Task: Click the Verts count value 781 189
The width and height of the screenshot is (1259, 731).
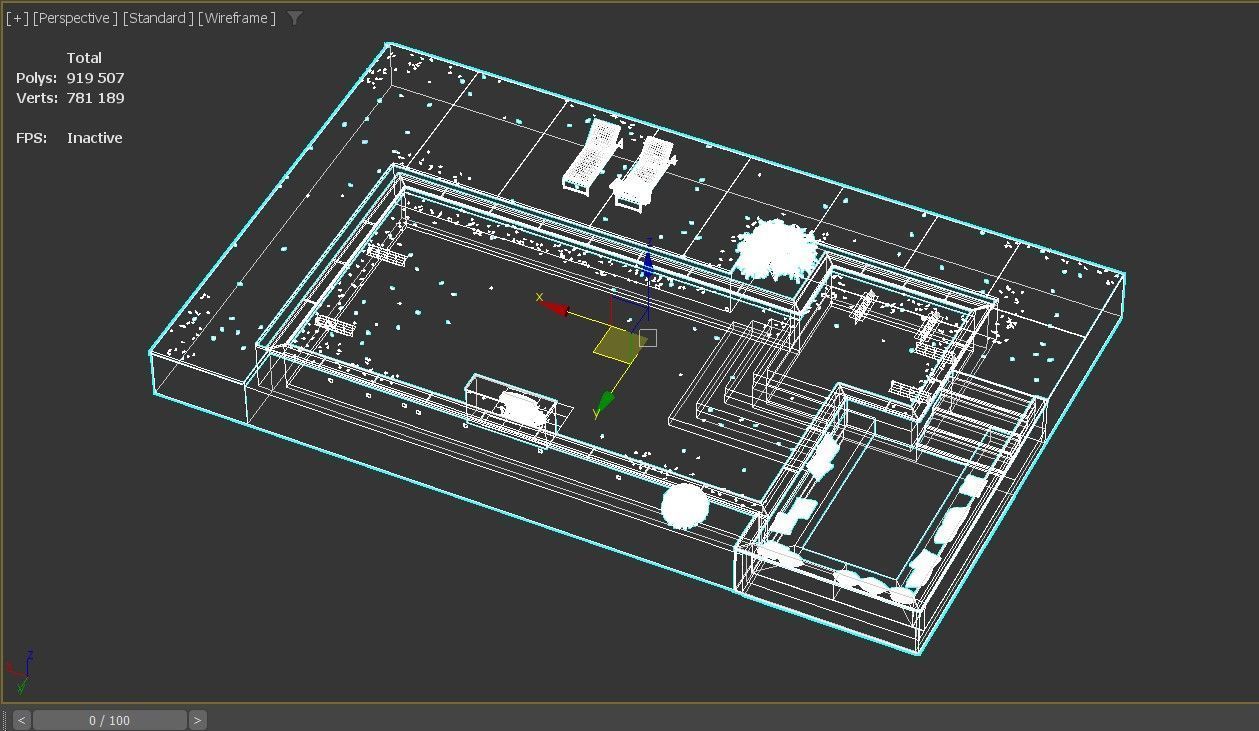Action: click(96, 98)
